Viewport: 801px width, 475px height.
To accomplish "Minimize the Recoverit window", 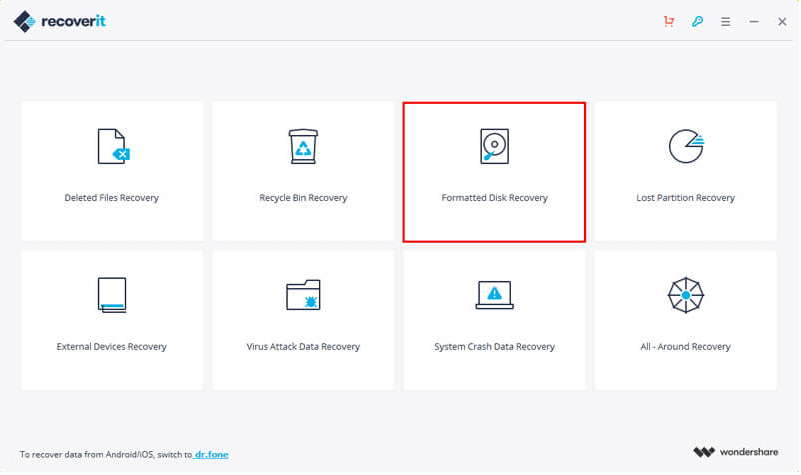I will pos(754,21).
